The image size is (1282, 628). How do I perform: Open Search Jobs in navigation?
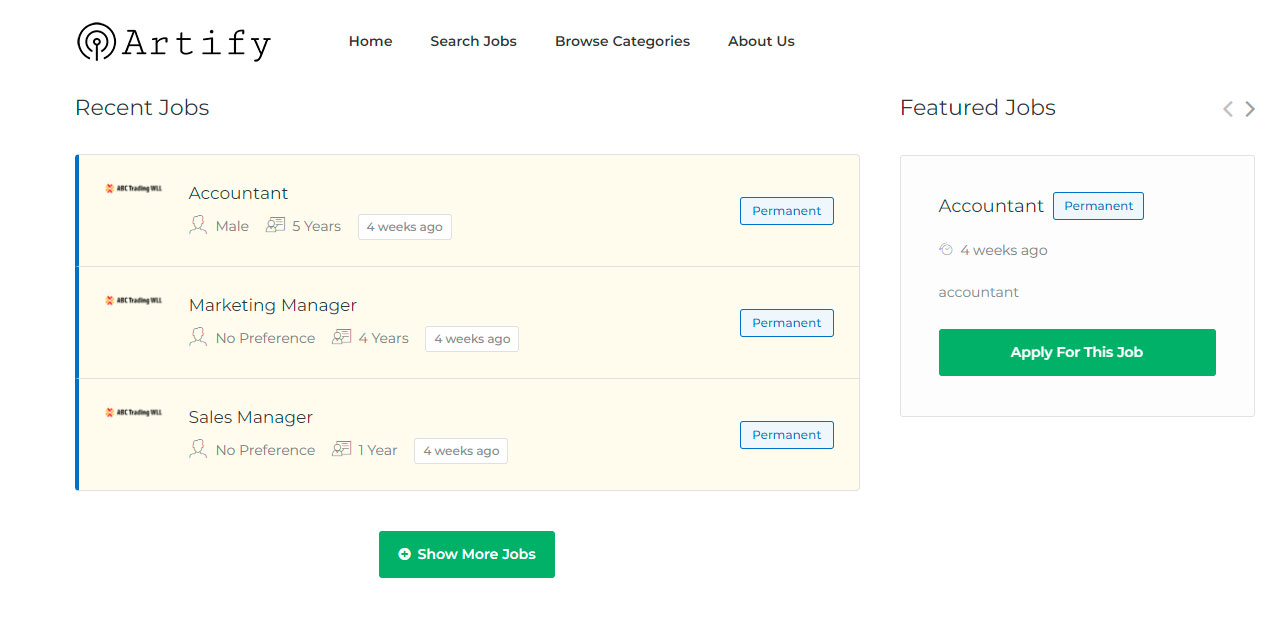[473, 41]
